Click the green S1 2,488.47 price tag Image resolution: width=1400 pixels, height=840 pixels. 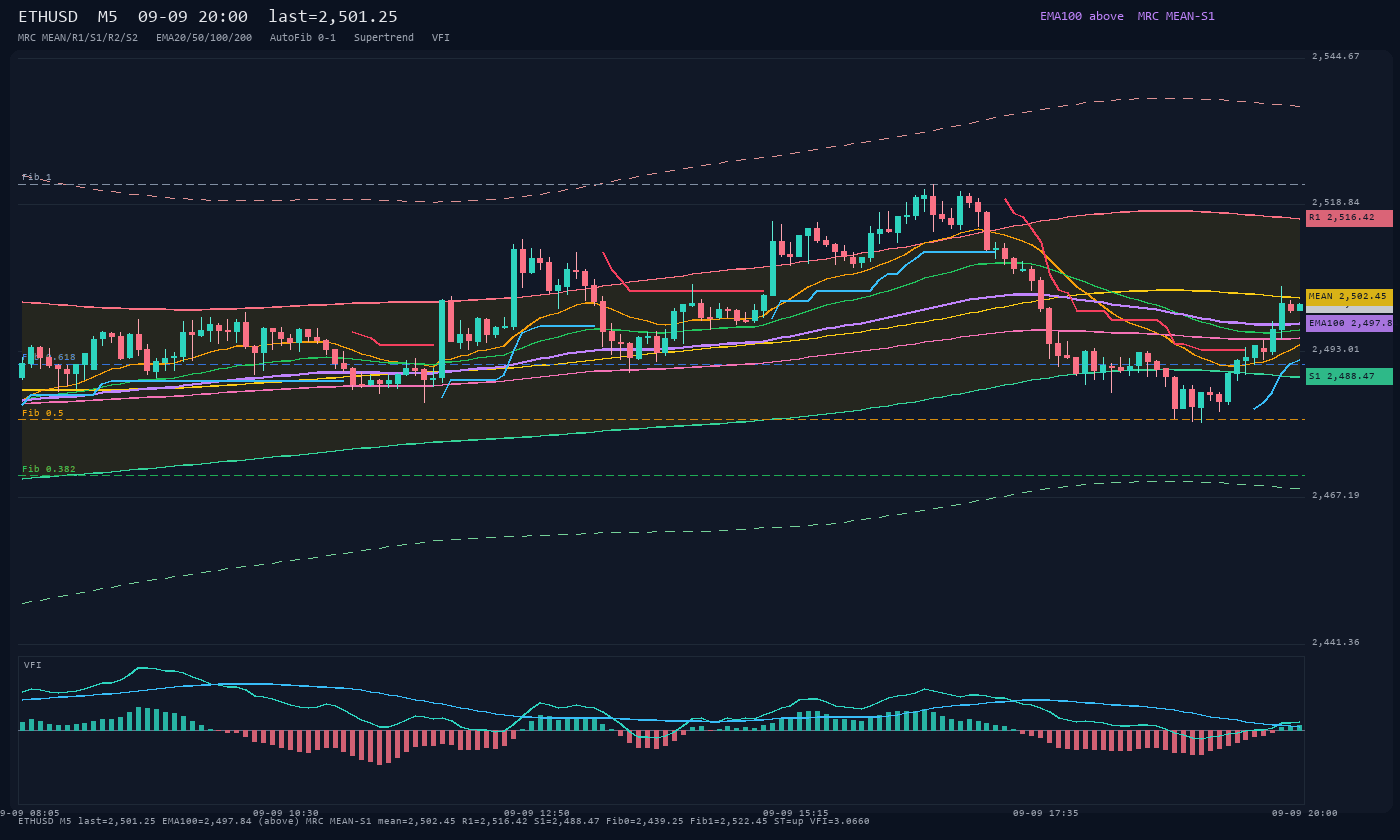(x=1349, y=377)
